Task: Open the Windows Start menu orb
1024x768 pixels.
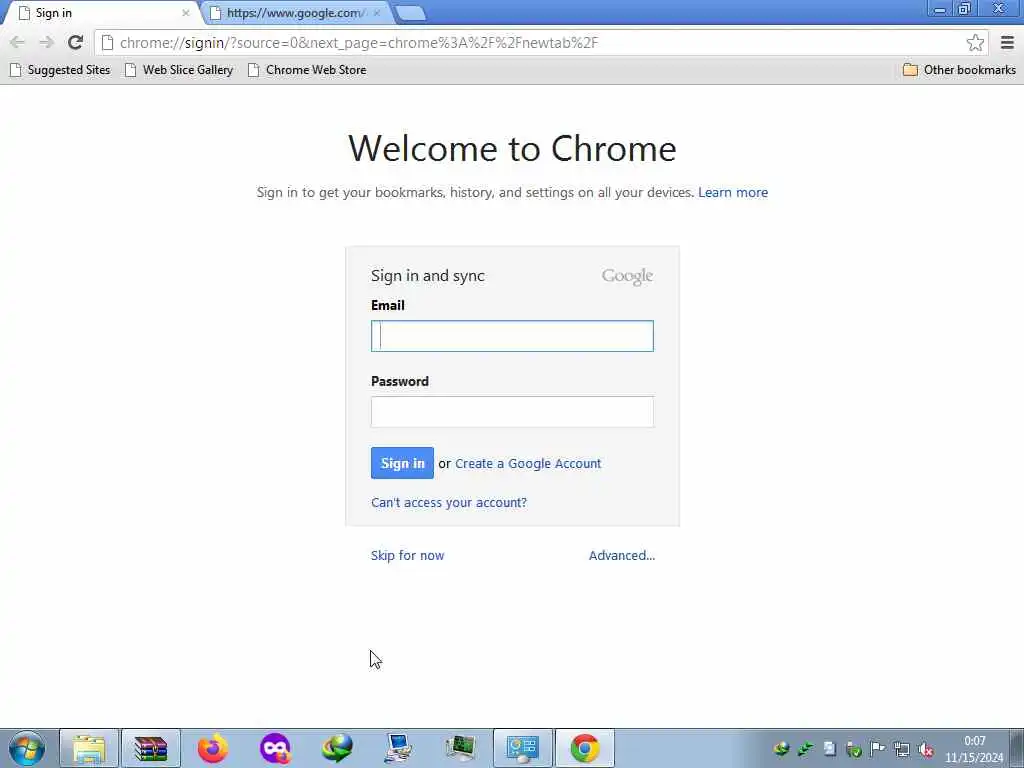Action: pyautogui.click(x=27, y=748)
